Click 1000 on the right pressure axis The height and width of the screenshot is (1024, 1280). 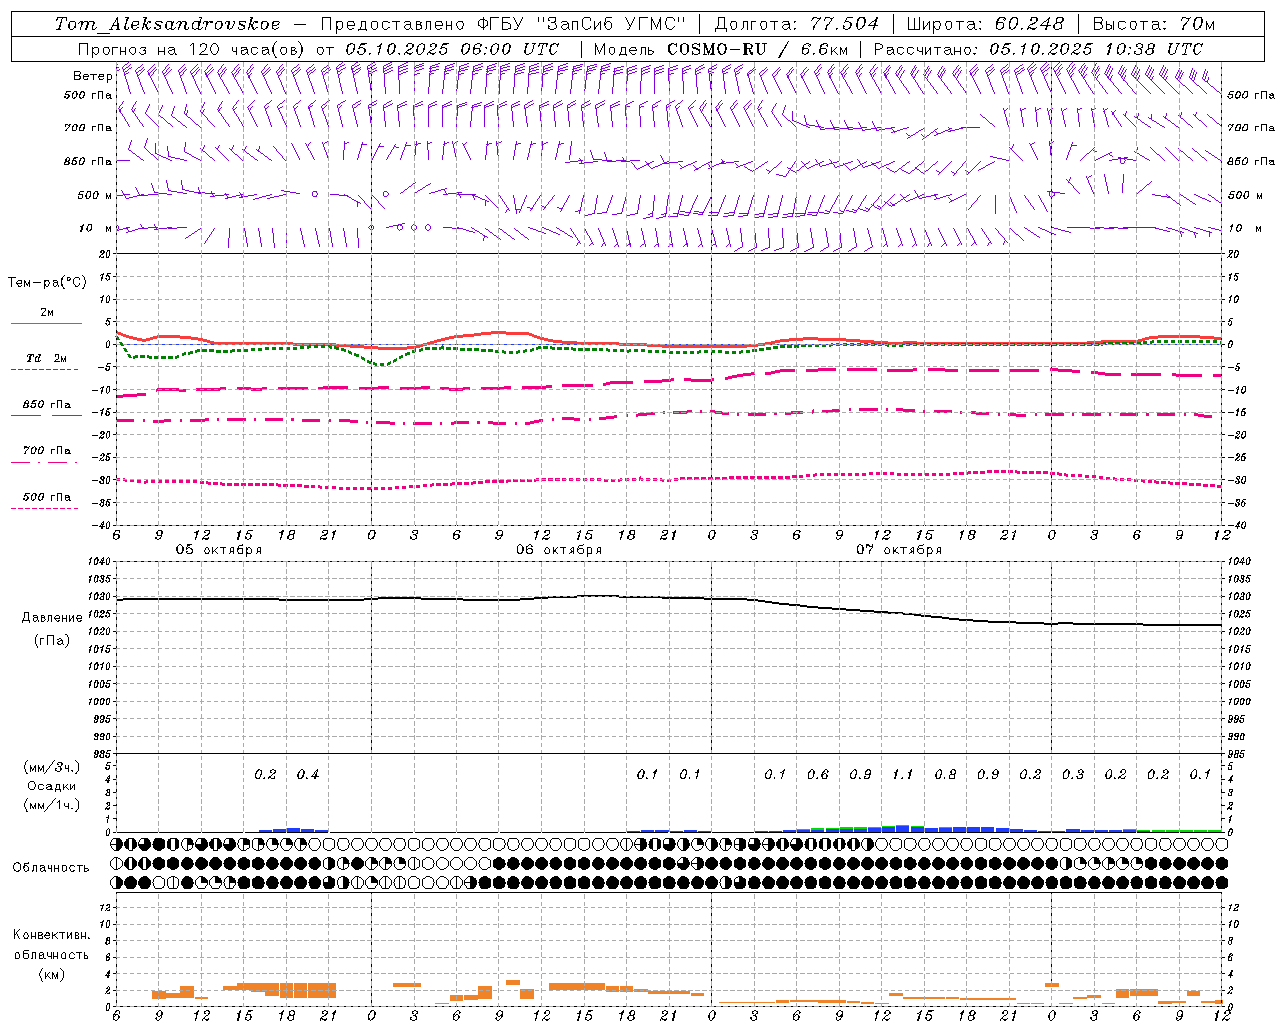1239,702
